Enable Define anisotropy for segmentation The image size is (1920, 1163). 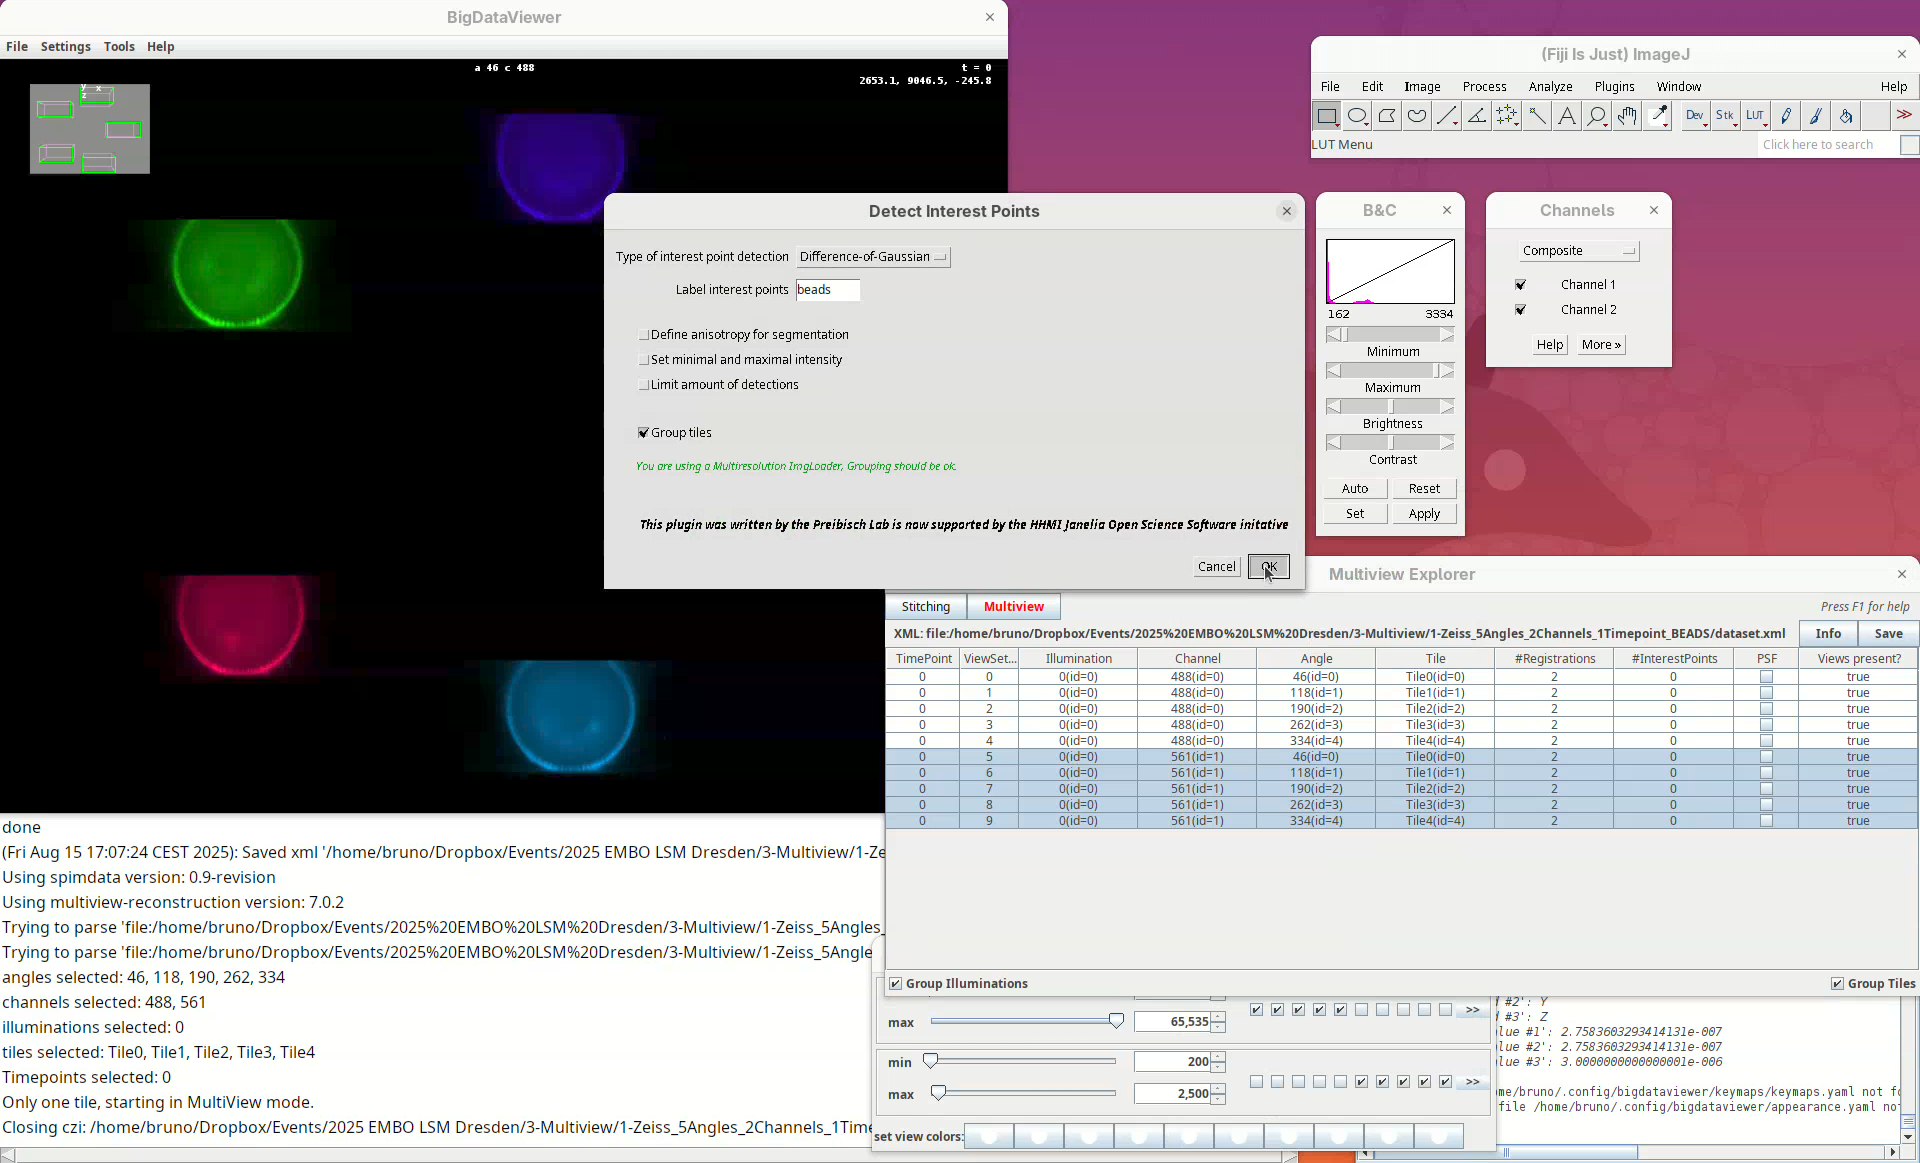point(644,335)
